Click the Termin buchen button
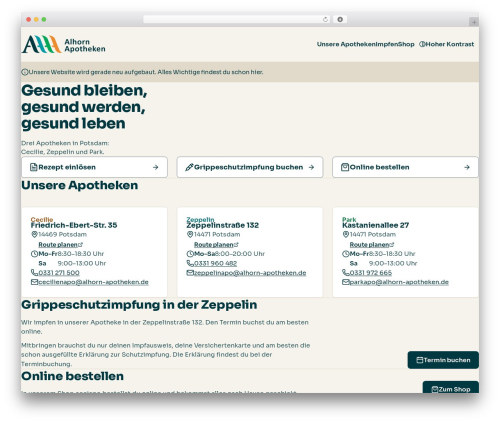This screenshot has width=500, height=423. click(x=443, y=360)
